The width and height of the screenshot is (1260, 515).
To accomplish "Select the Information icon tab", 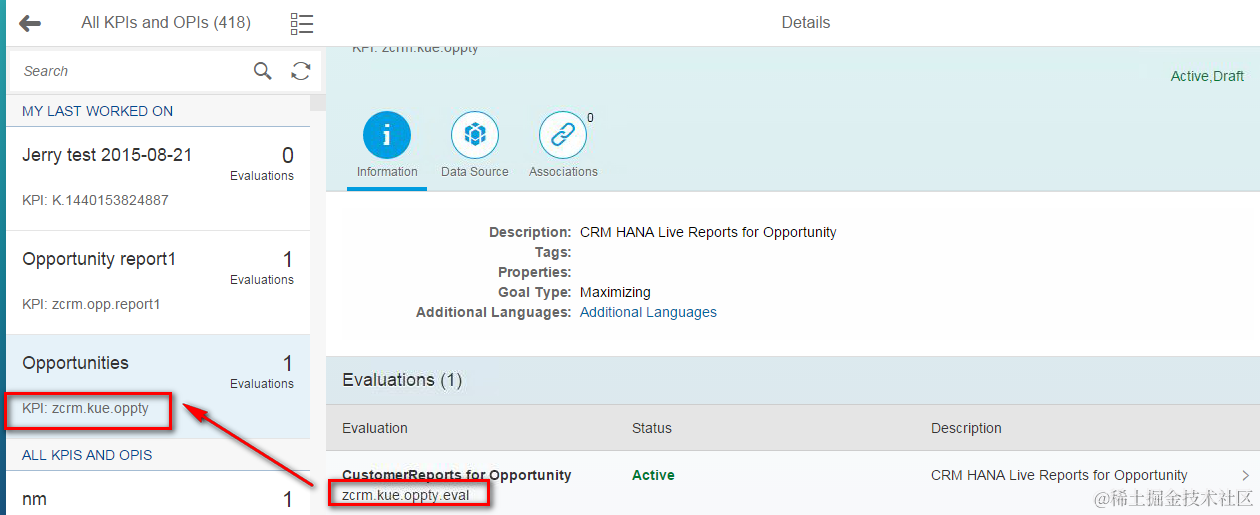I will tap(387, 135).
